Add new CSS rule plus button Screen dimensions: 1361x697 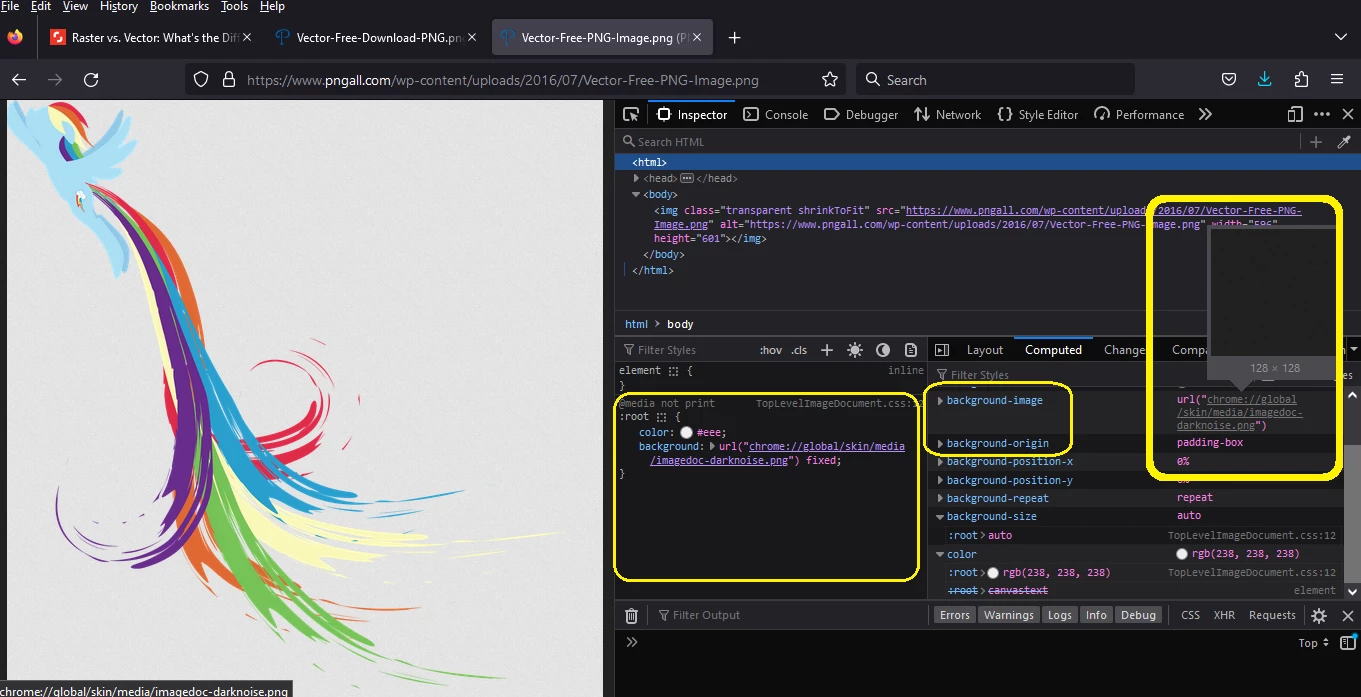pos(827,350)
